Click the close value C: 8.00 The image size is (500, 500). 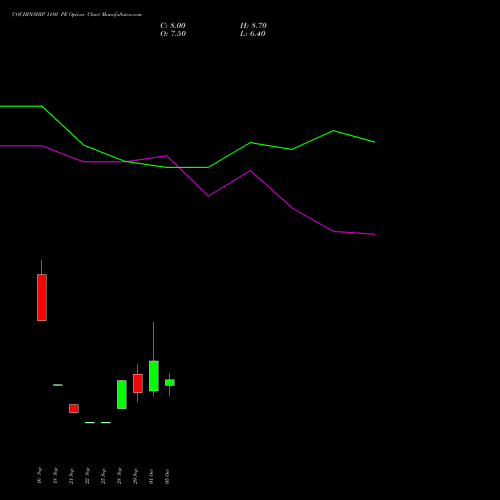173,26
